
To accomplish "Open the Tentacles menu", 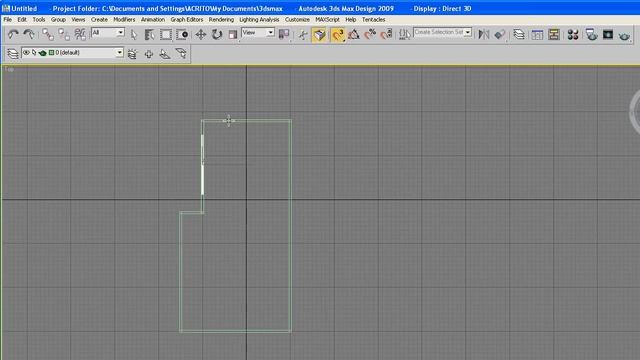I will (x=373, y=20).
